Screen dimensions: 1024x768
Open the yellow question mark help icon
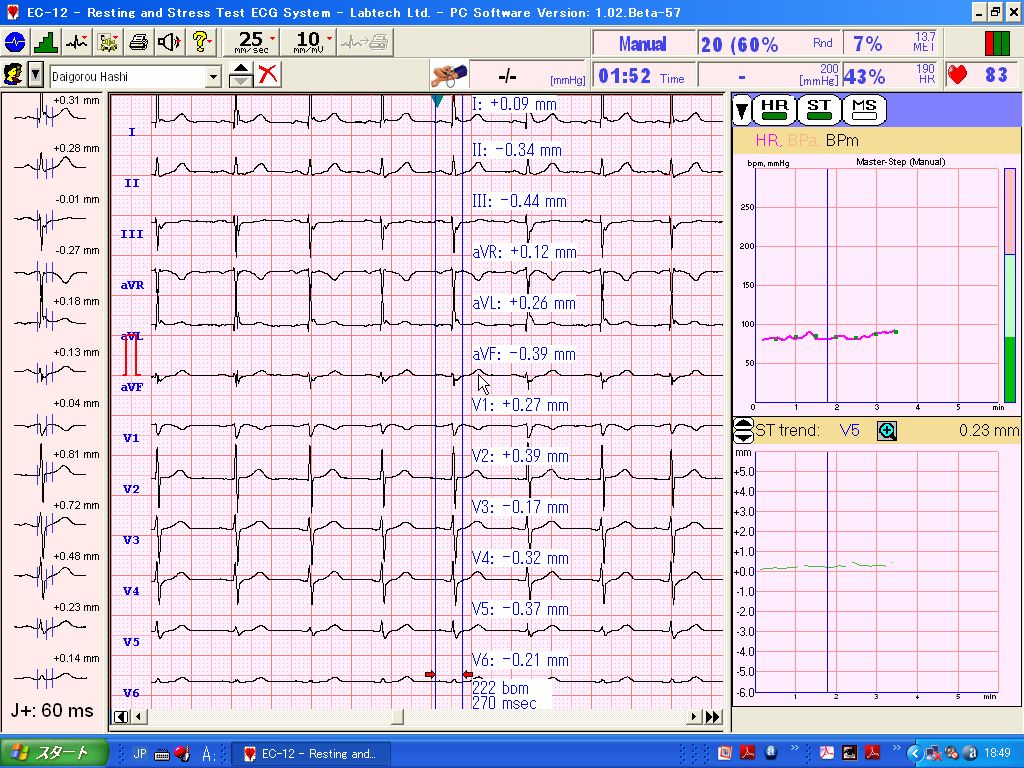coord(201,42)
